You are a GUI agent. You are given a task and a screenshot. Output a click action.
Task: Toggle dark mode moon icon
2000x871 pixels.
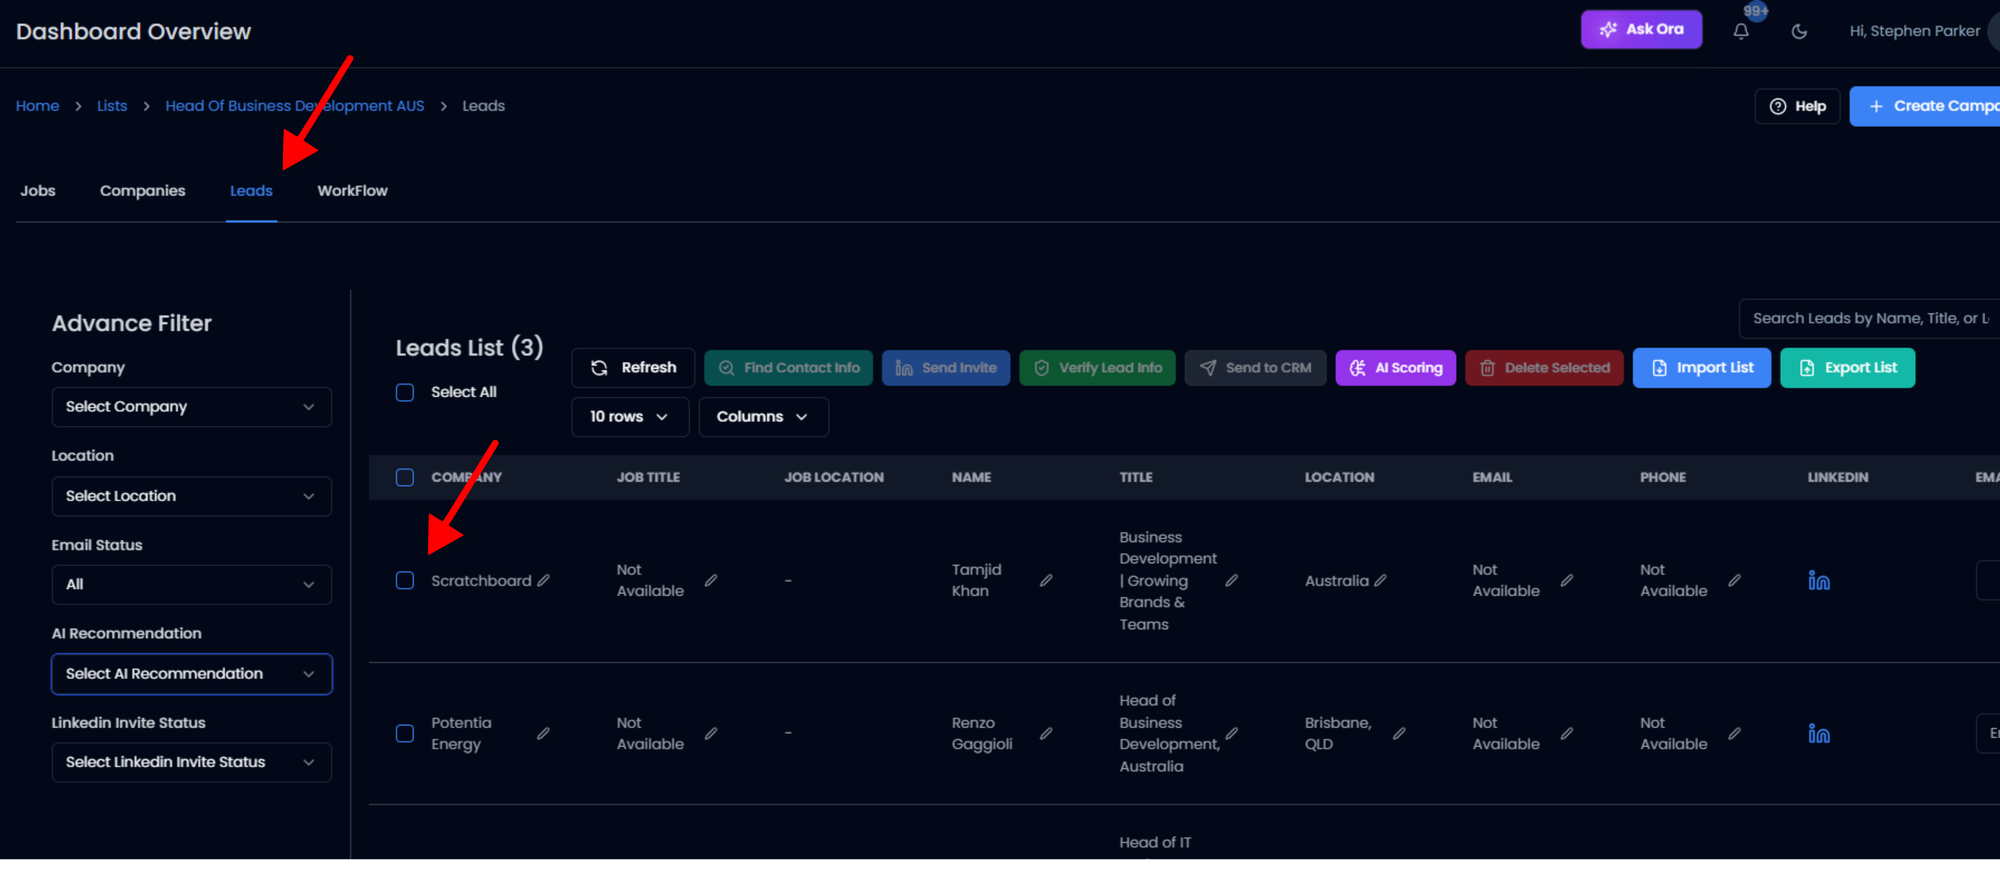coord(1799,31)
